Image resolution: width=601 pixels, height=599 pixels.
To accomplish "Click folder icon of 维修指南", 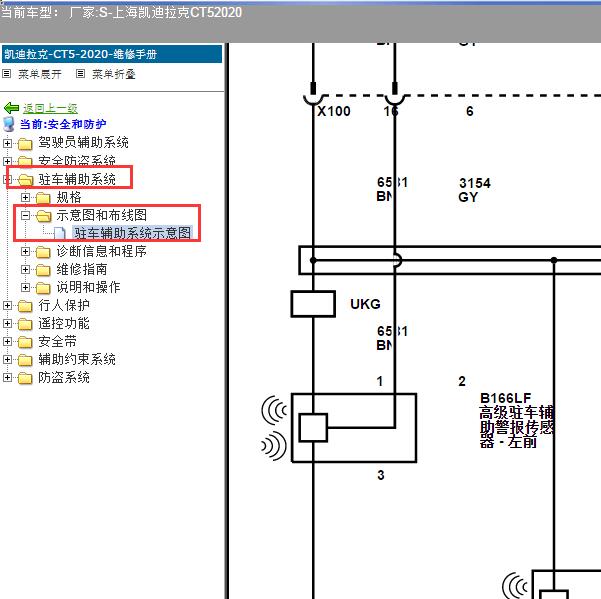I will tap(43, 270).
